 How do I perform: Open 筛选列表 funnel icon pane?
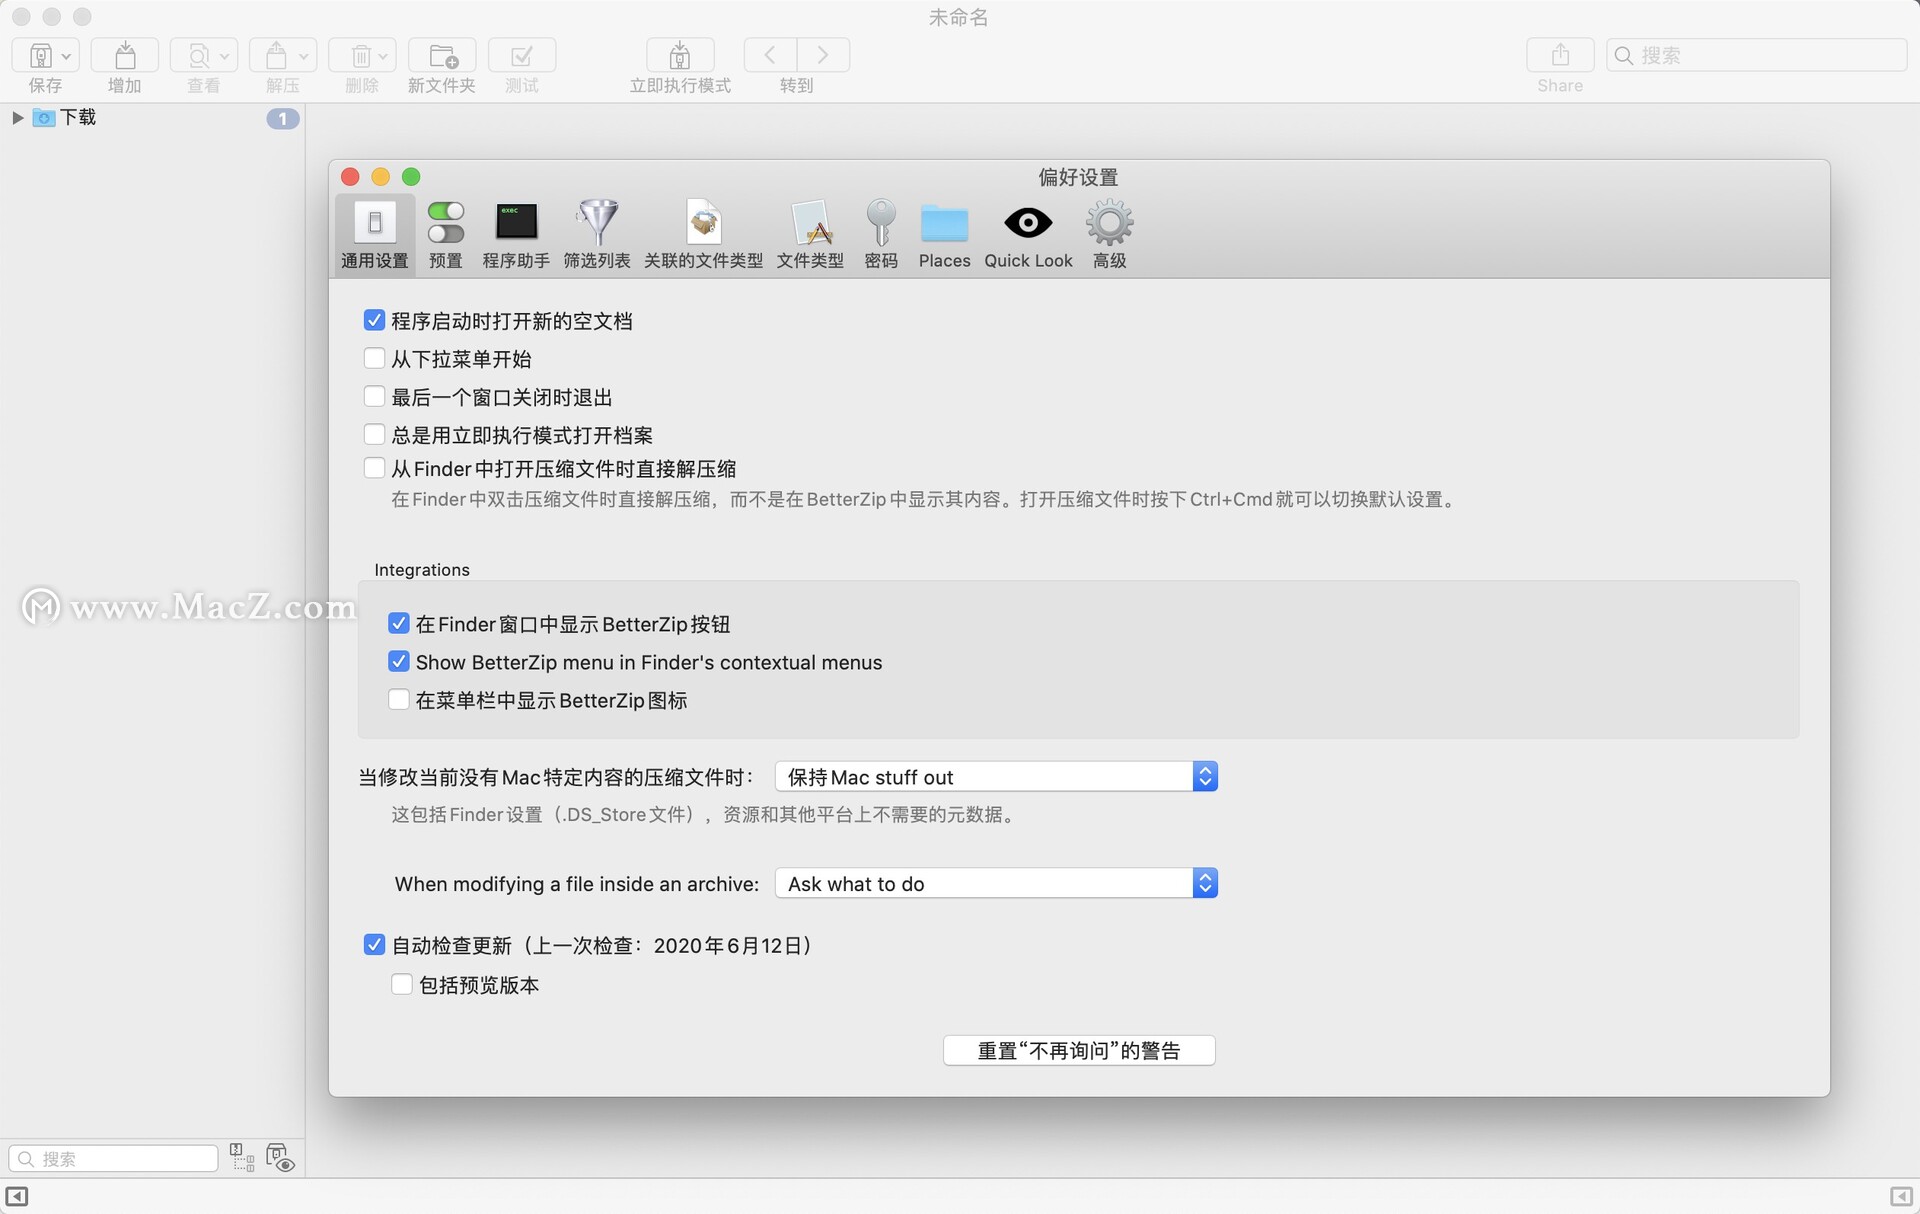click(597, 233)
